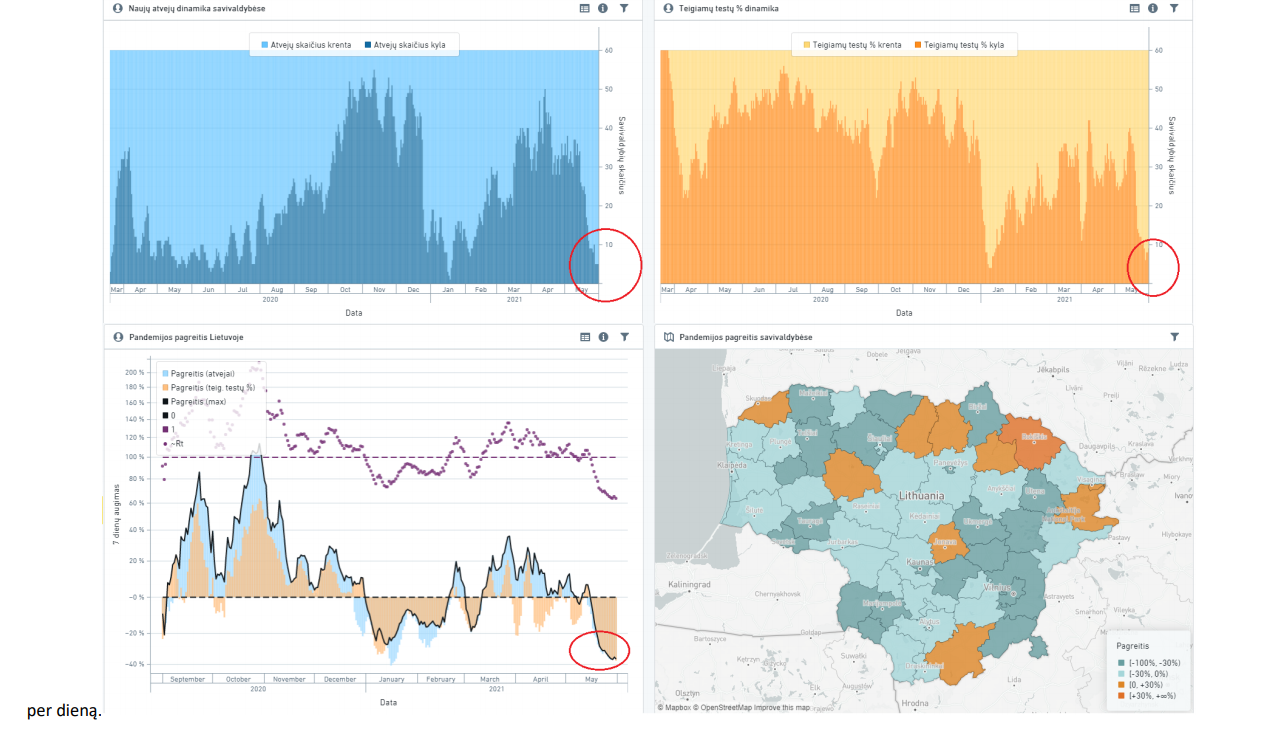Select '[-30%, 0%)' map legend swatch
The image size is (1277, 743).
[x=1121, y=673]
